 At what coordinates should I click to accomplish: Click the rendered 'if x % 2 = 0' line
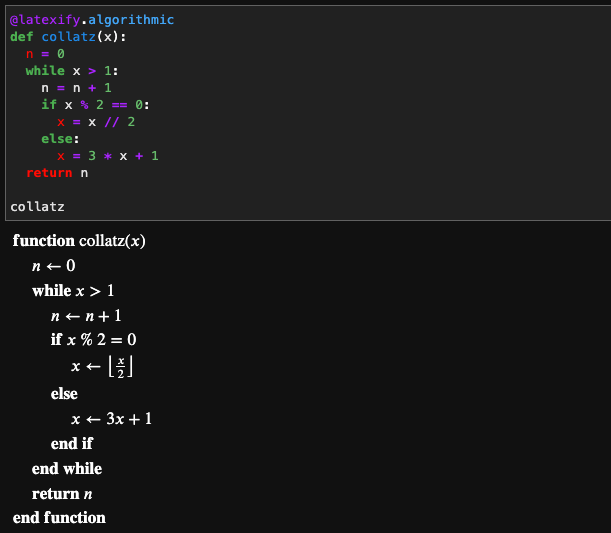[94, 339]
